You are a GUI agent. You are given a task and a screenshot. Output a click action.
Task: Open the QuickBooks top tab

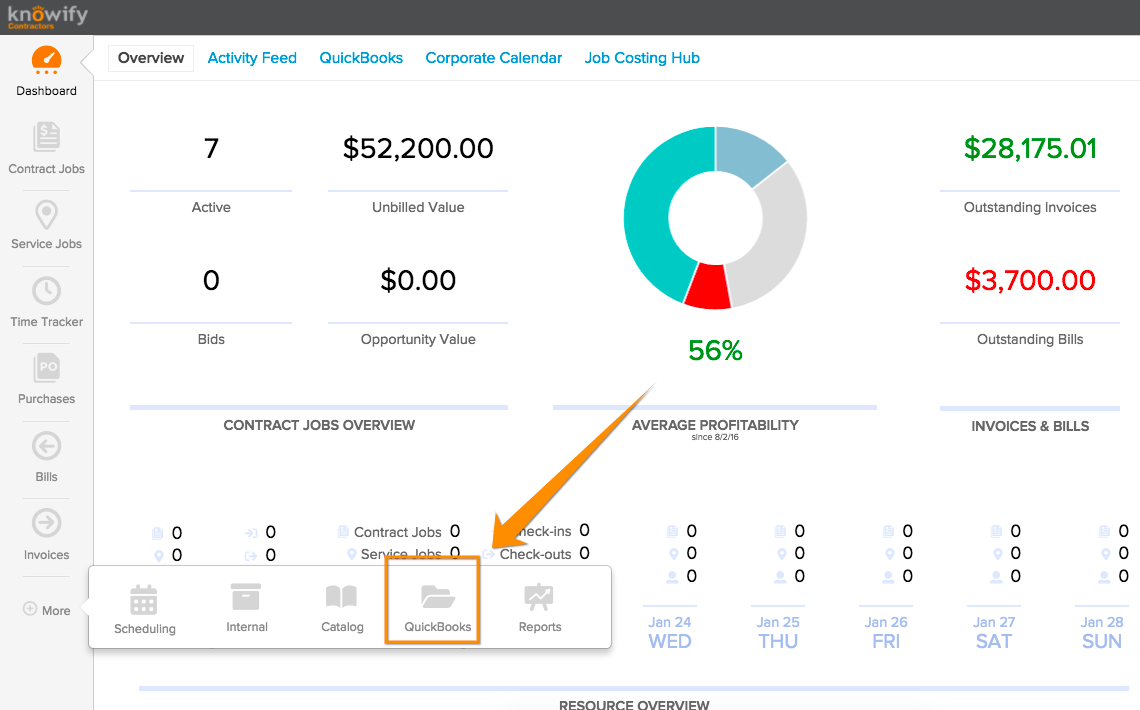(361, 58)
